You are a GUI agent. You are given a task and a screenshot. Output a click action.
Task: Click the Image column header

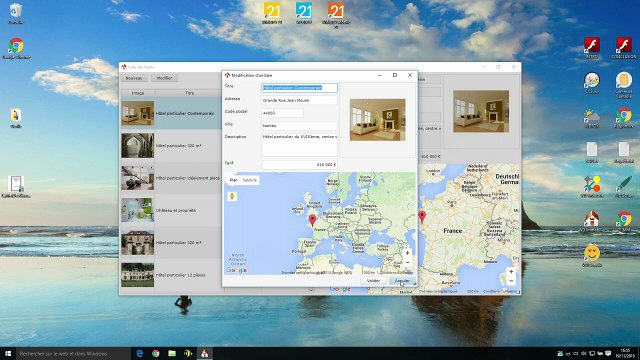(138, 93)
